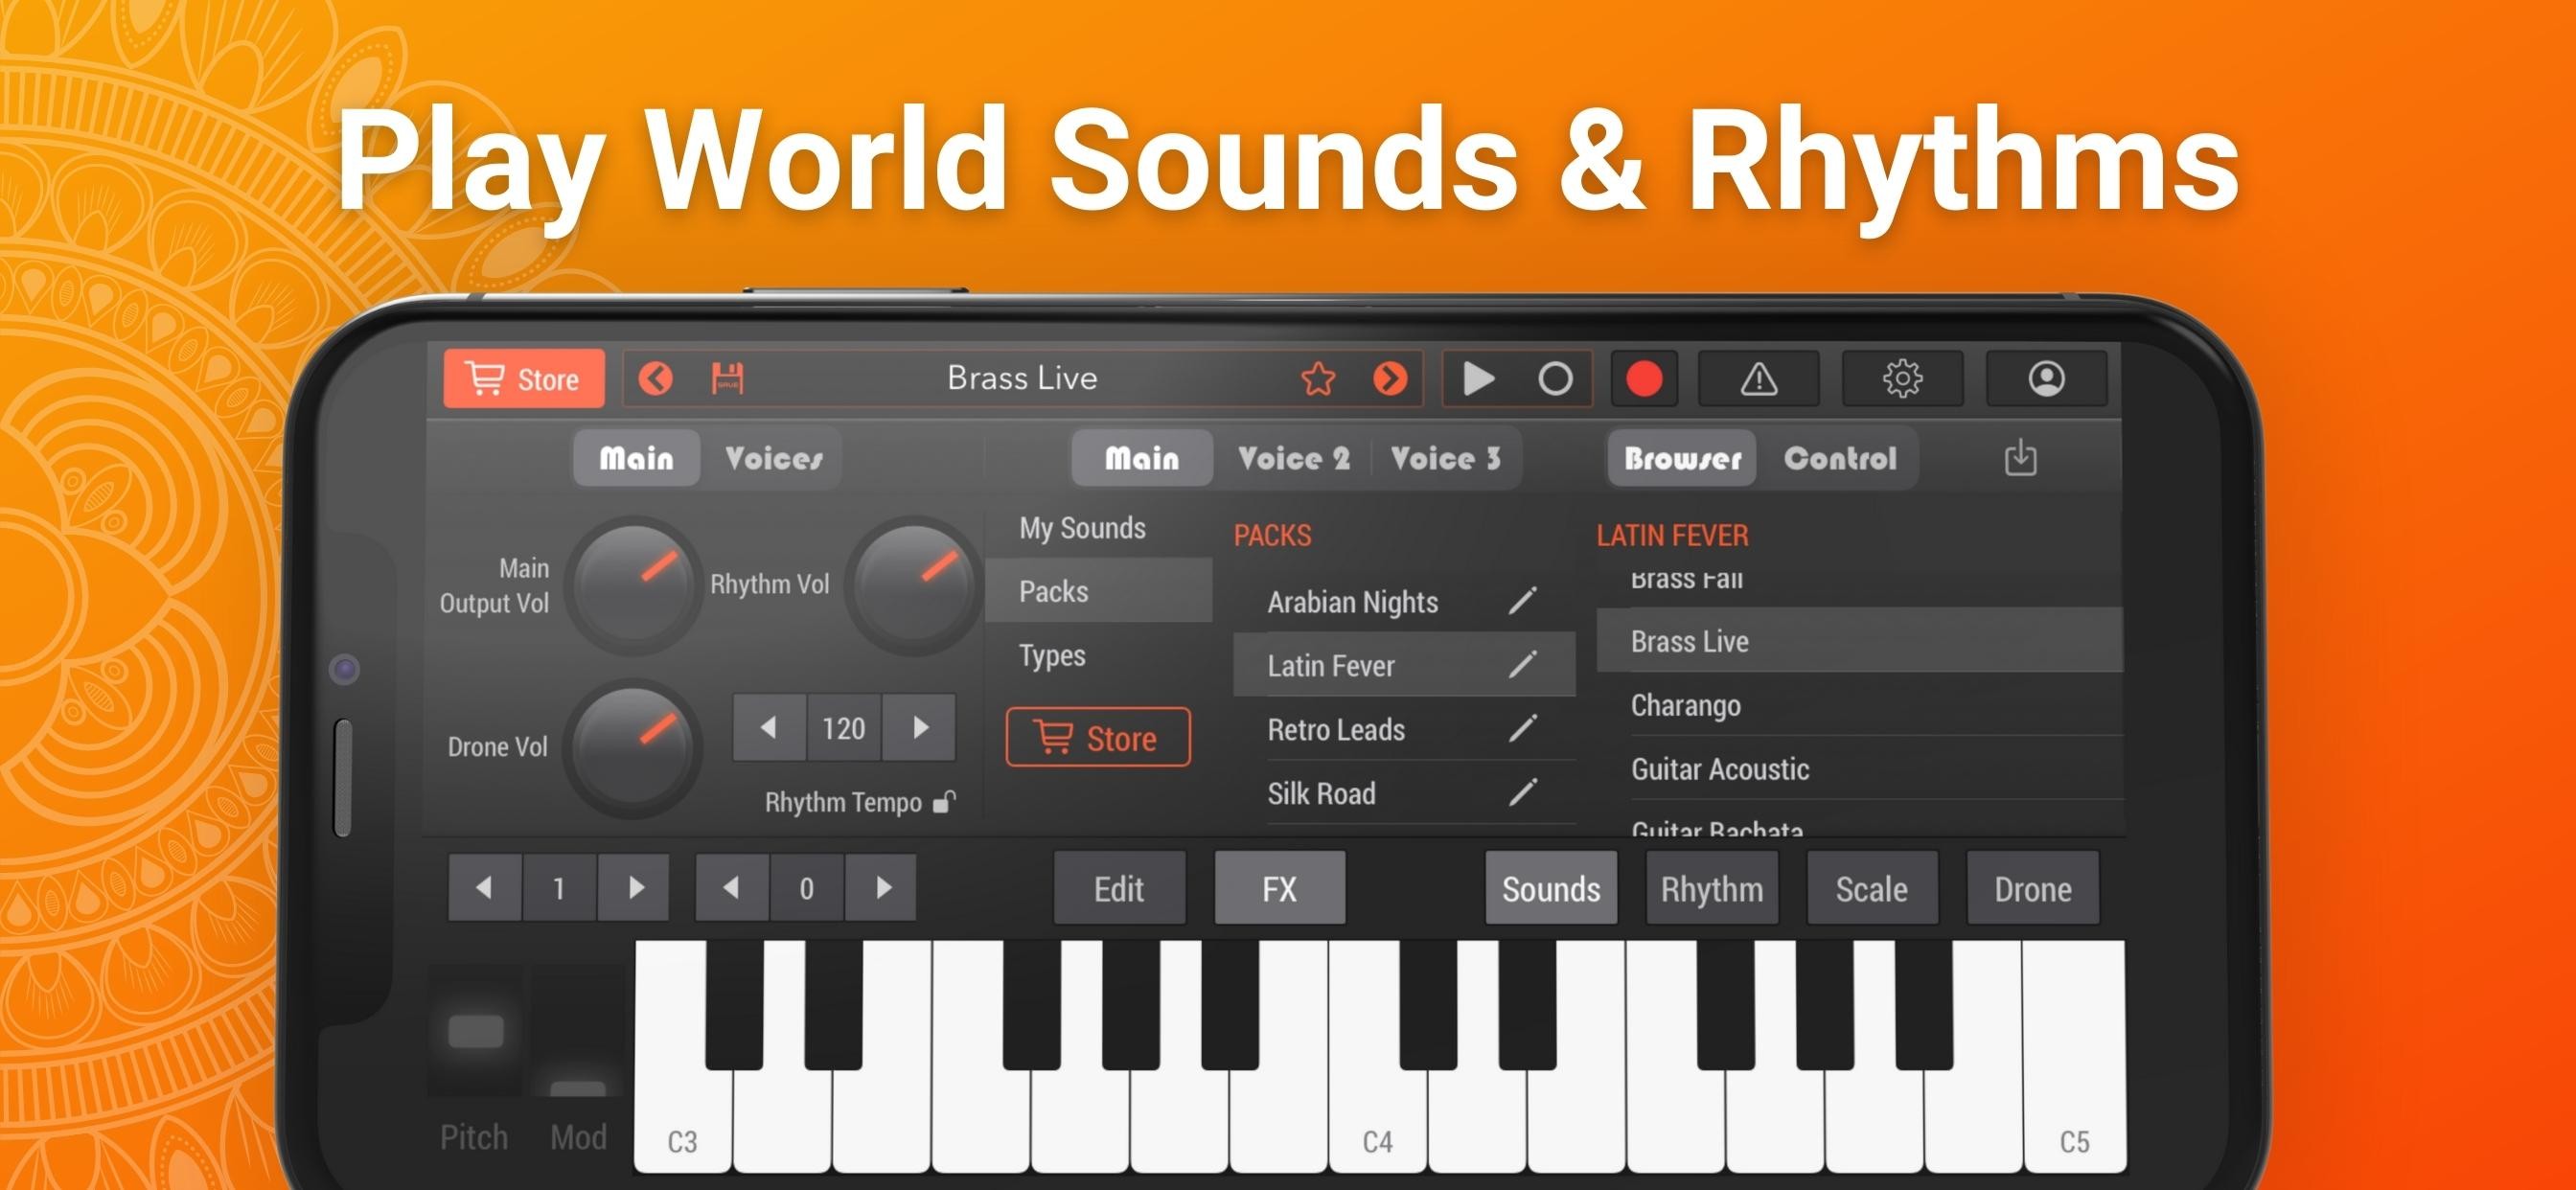Switch to the Voice 2 tab
Screen dimensions: 2576x1190
coord(1293,459)
